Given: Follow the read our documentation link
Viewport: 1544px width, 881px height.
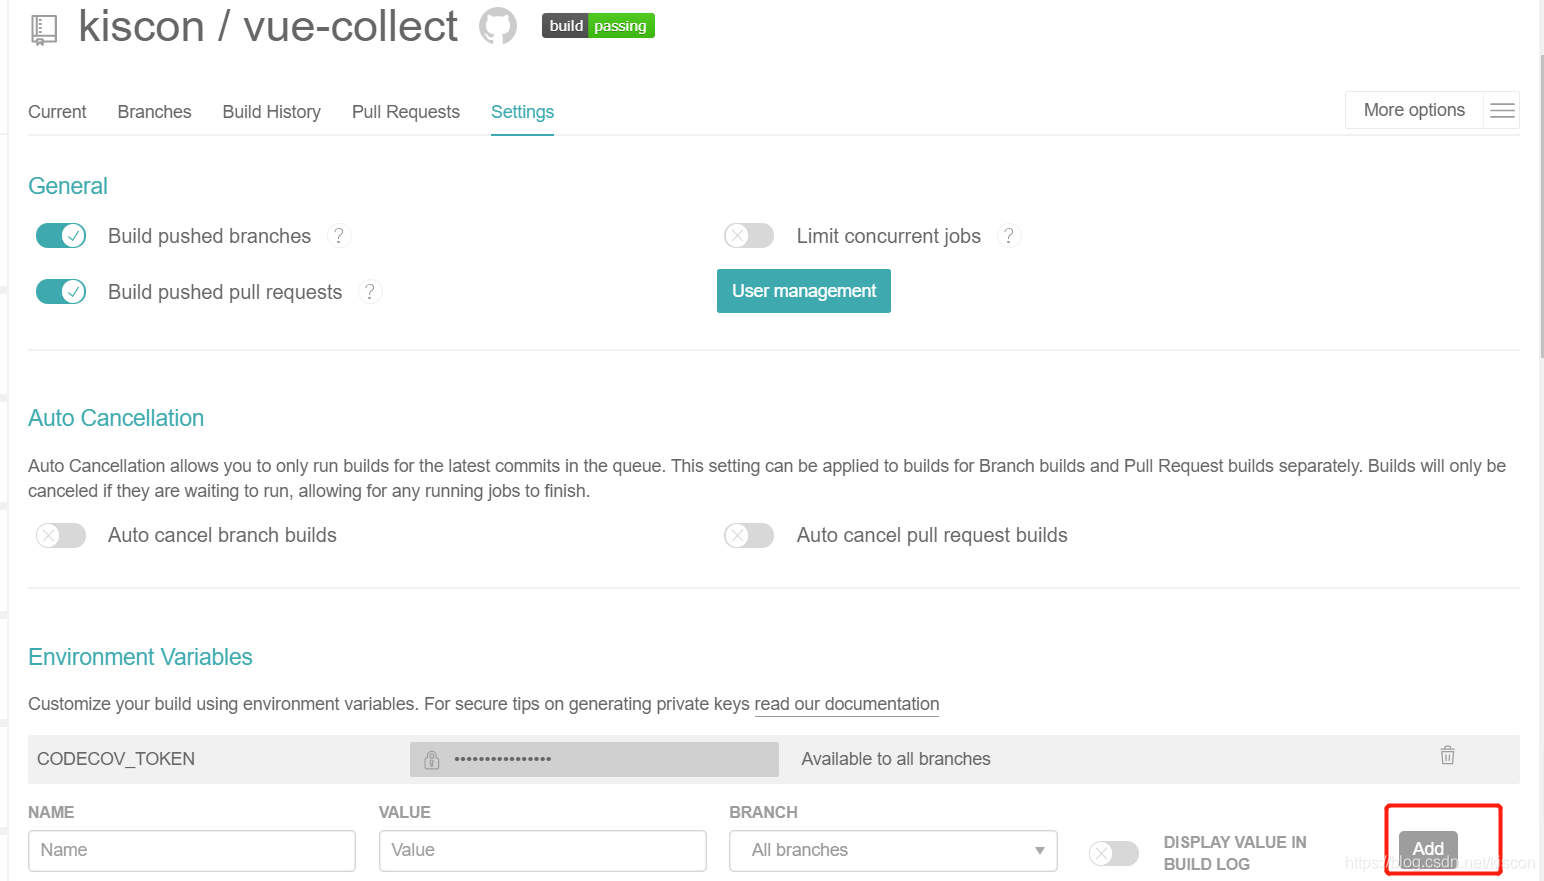Looking at the screenshot, I should coord(846,704).
